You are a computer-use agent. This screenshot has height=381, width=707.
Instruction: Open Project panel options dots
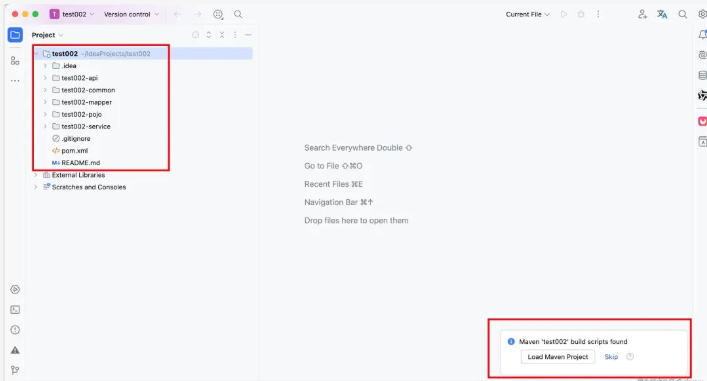click(235, 35)
